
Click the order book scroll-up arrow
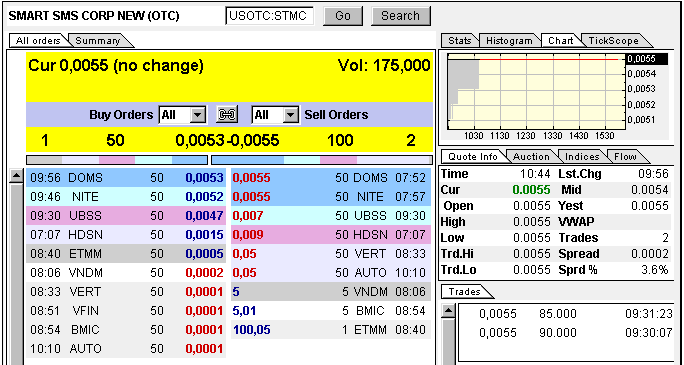point(16,176)
